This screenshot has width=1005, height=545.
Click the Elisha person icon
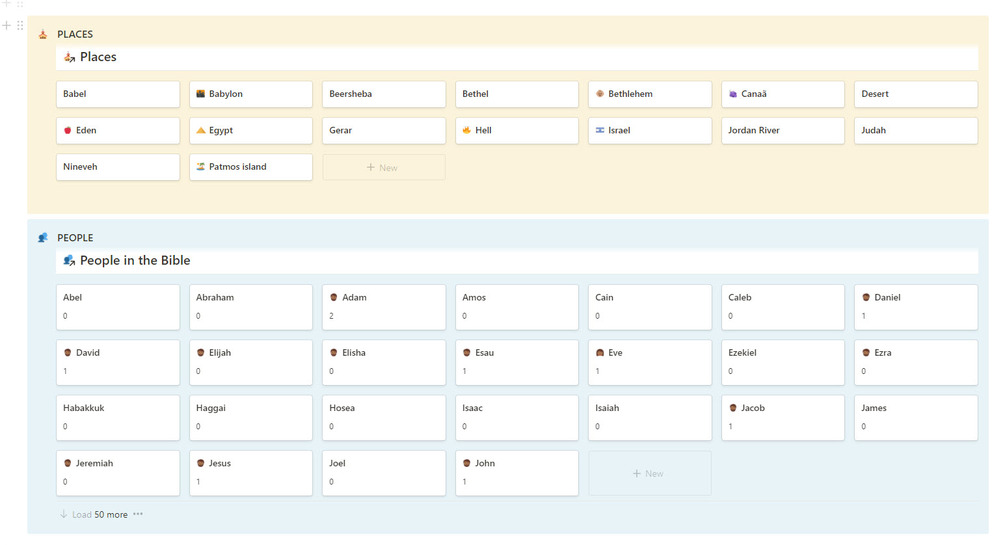[334, 353]
